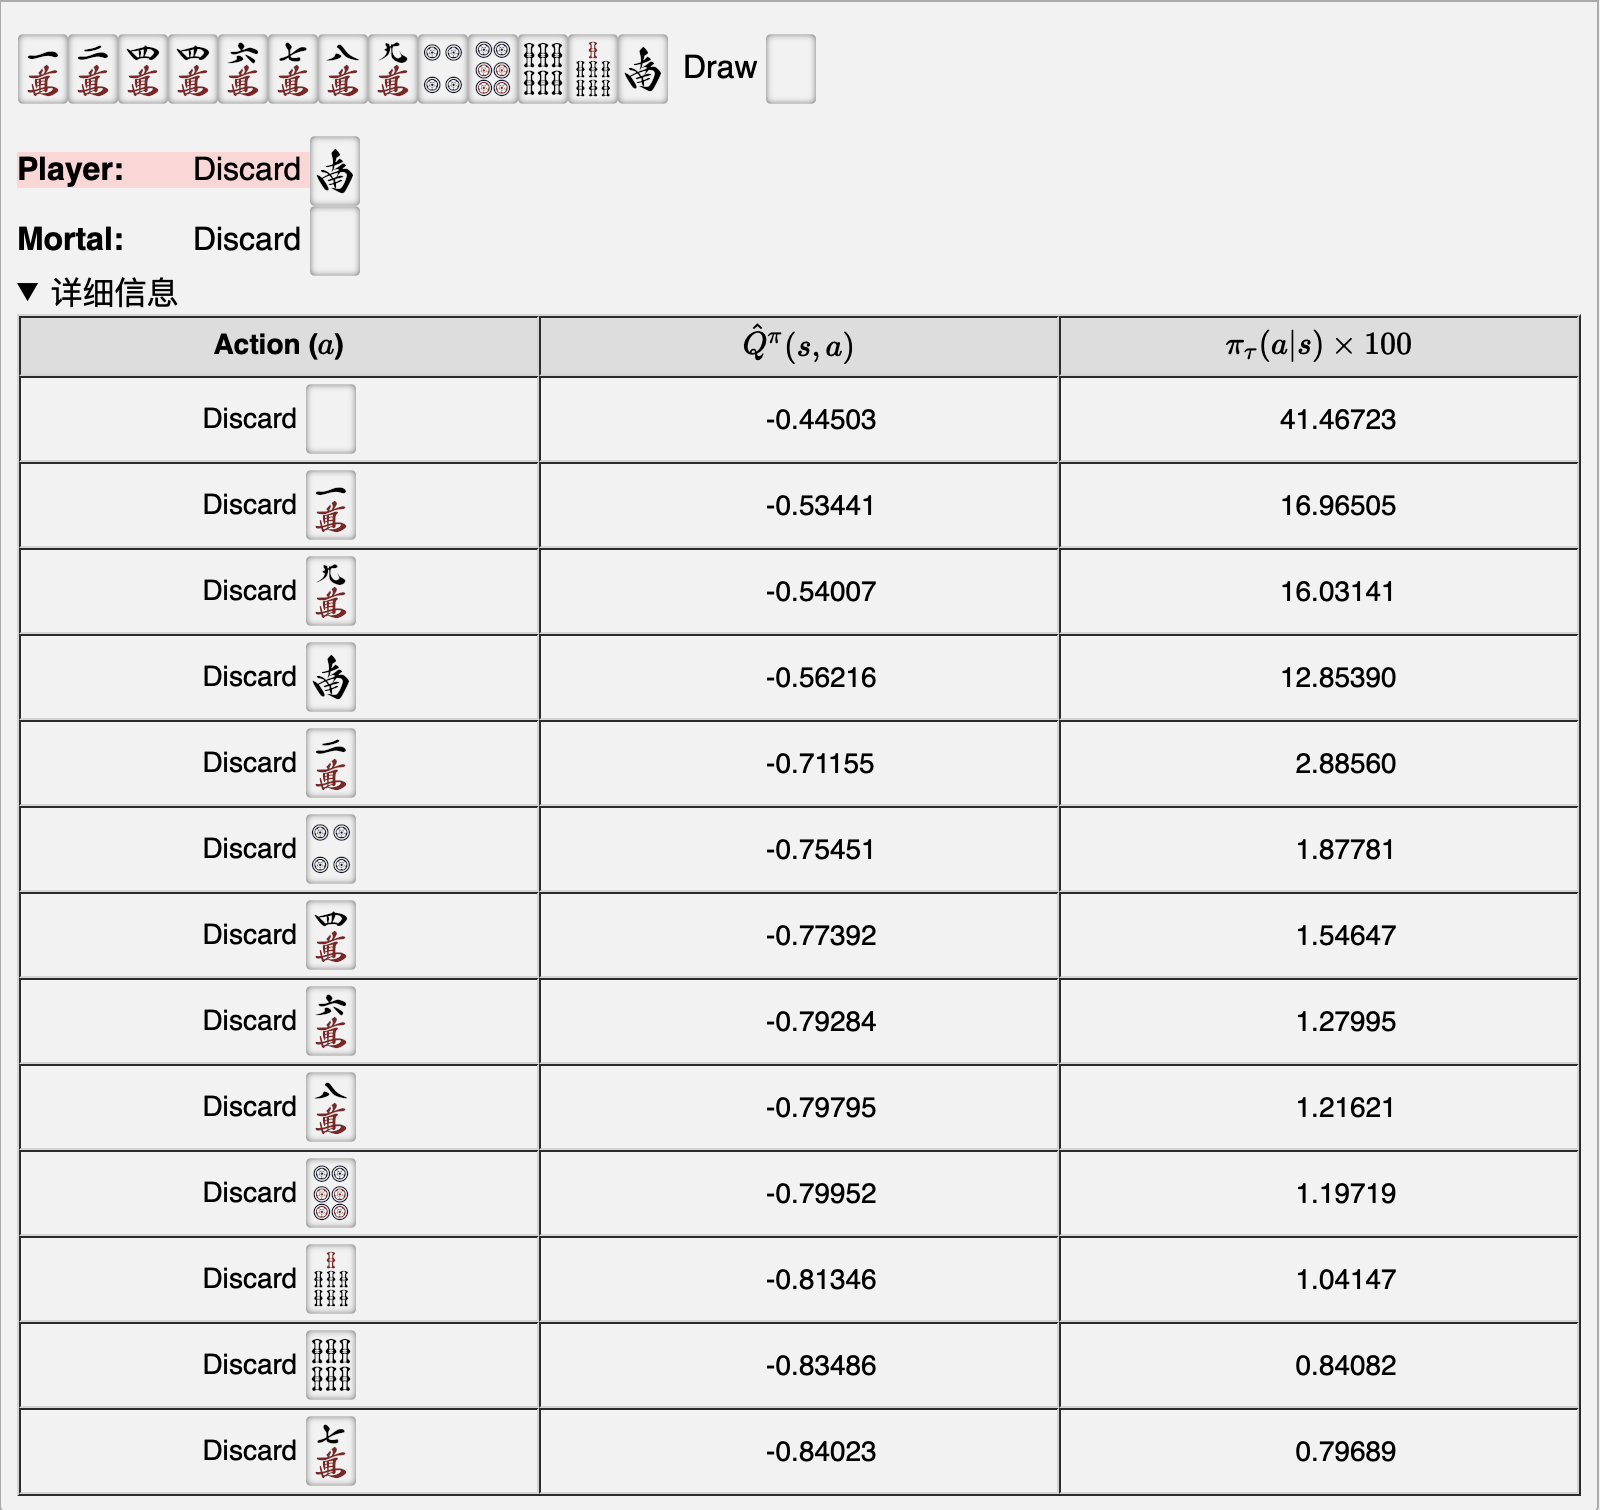Click the 八萬 tile in the -0.79795 row
Screen dimensions: 1600x1510
pos(331,1107)
